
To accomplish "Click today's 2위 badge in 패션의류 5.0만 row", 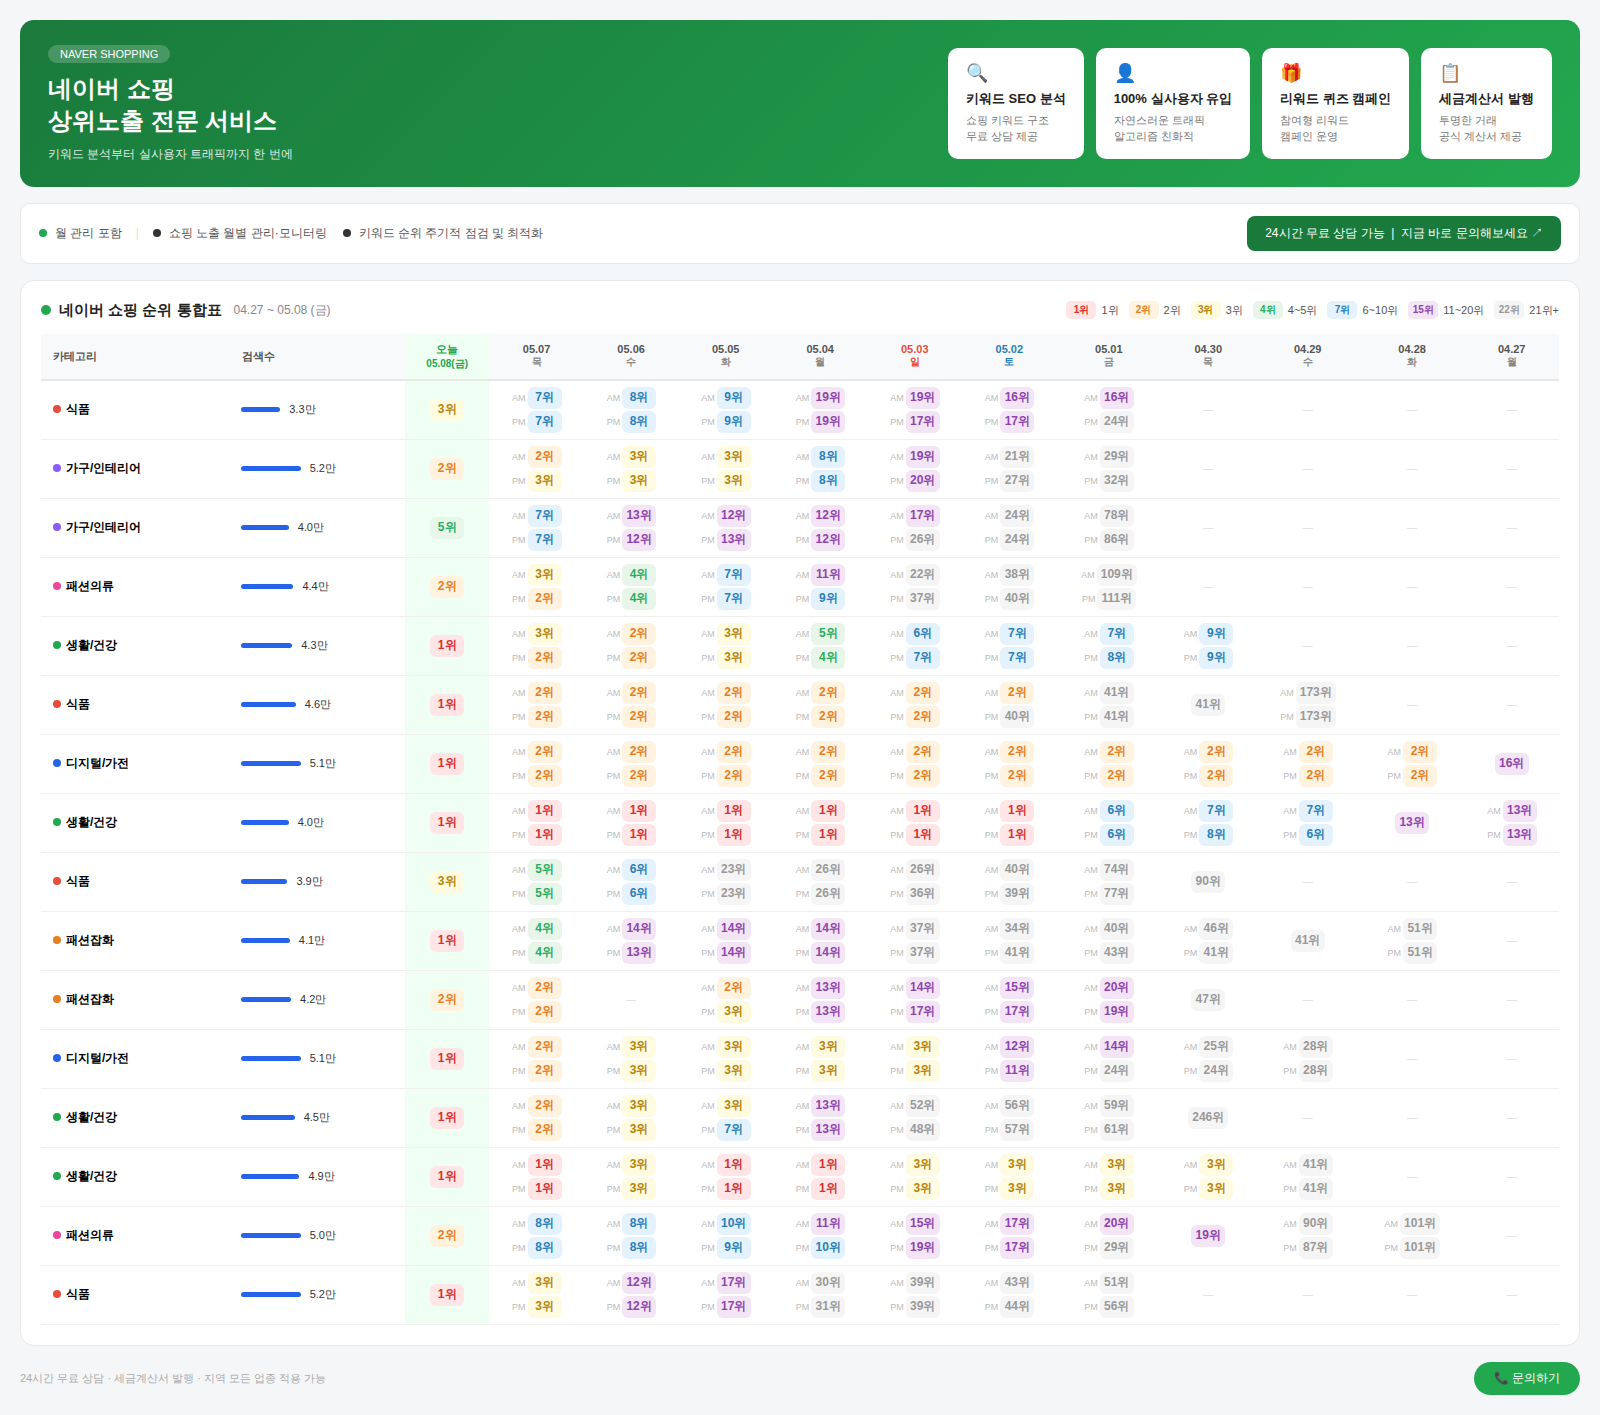I will coord(447,1235).
